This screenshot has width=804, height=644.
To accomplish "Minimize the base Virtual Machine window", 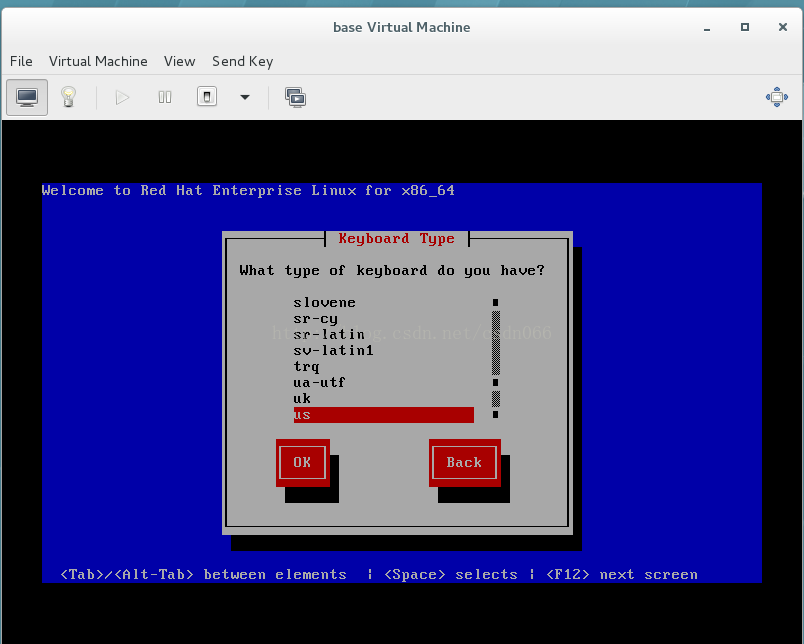I will [x=707, y=27].
